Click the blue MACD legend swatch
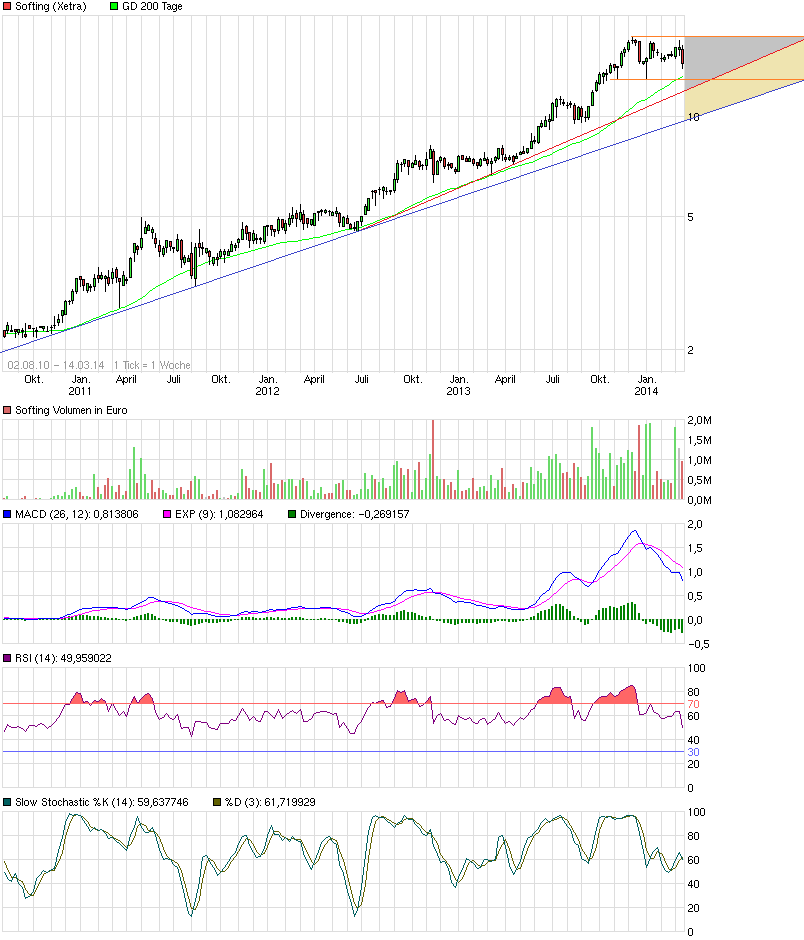The image size is (804, 940). 7,514
